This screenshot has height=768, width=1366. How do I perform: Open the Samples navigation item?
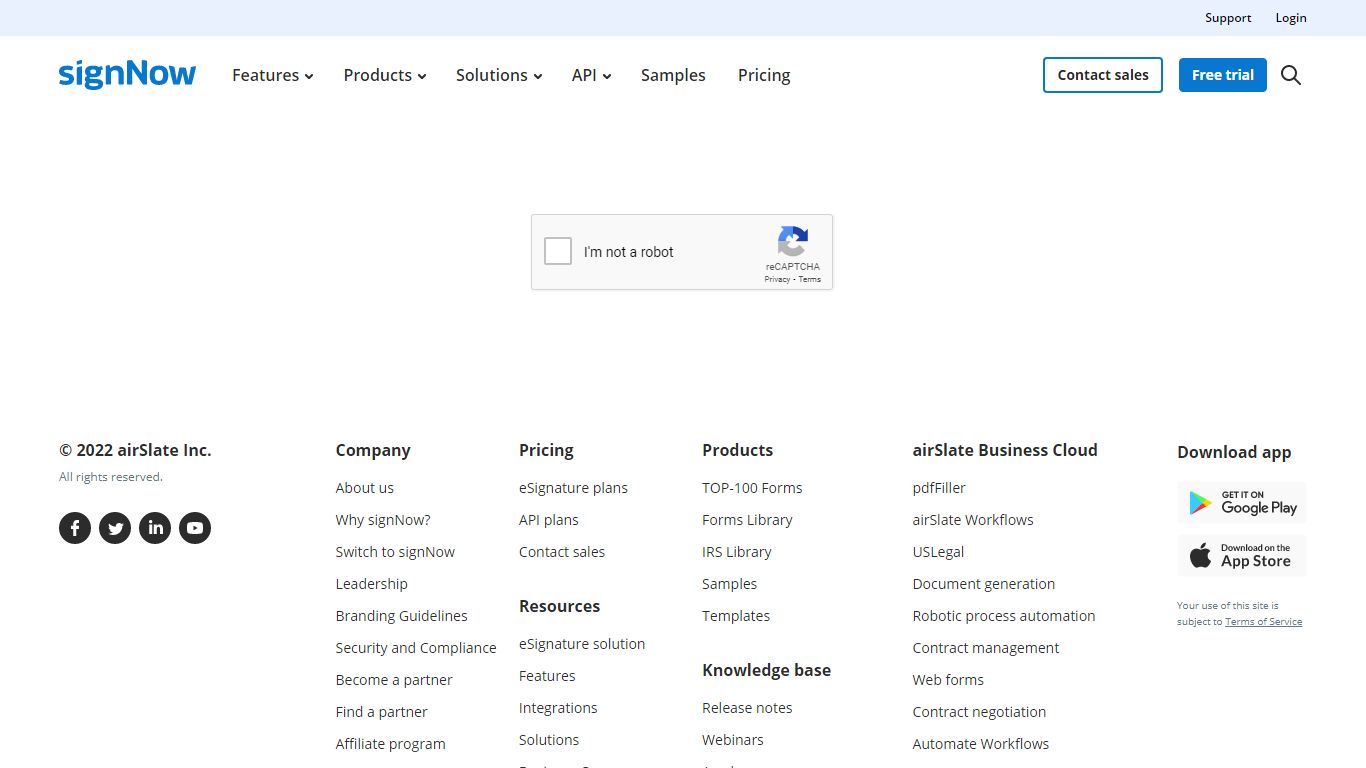coord(673,75)
